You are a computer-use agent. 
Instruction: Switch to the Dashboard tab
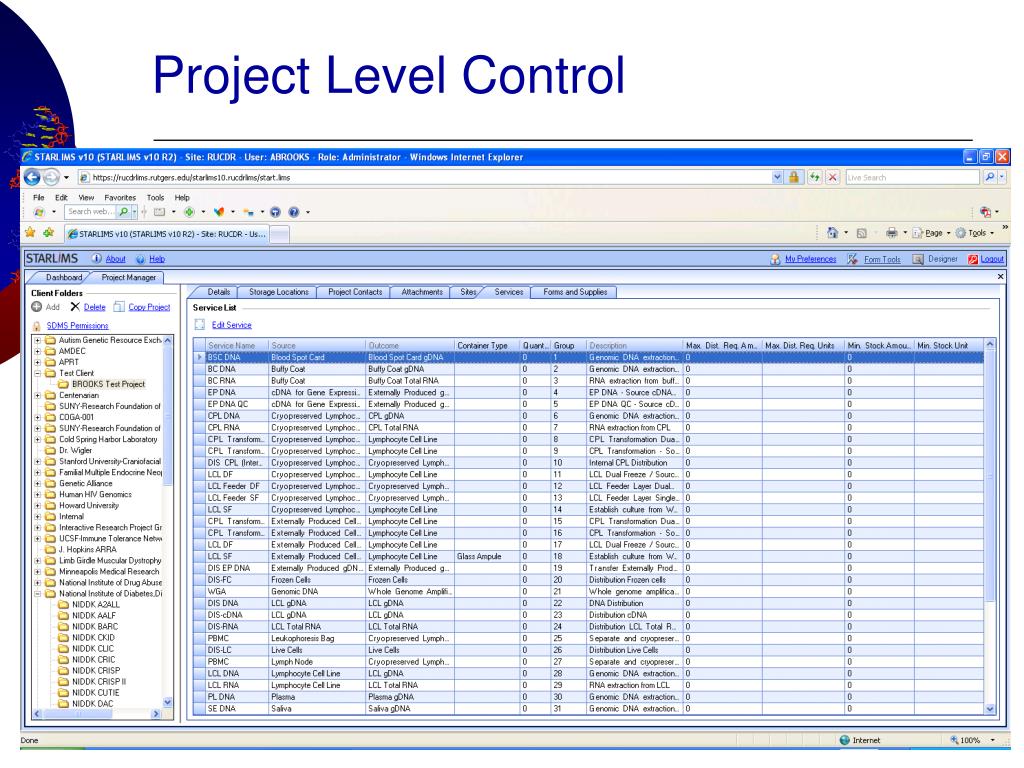pos(63,278)
